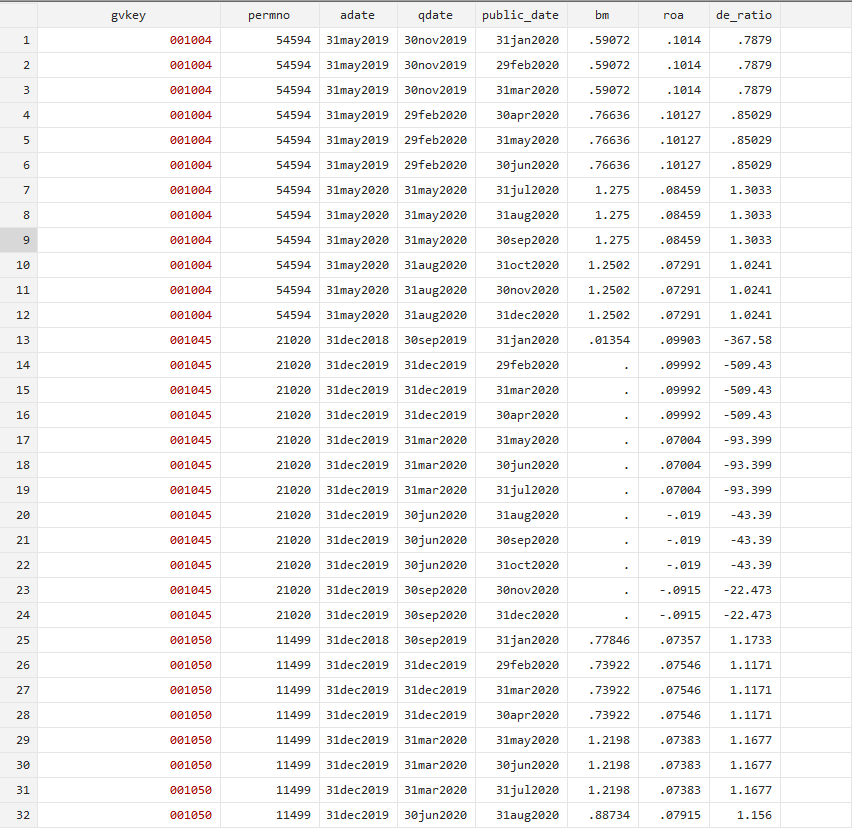Click roa .07546 in row 26

pyautogui.click(x=674, y=665)
